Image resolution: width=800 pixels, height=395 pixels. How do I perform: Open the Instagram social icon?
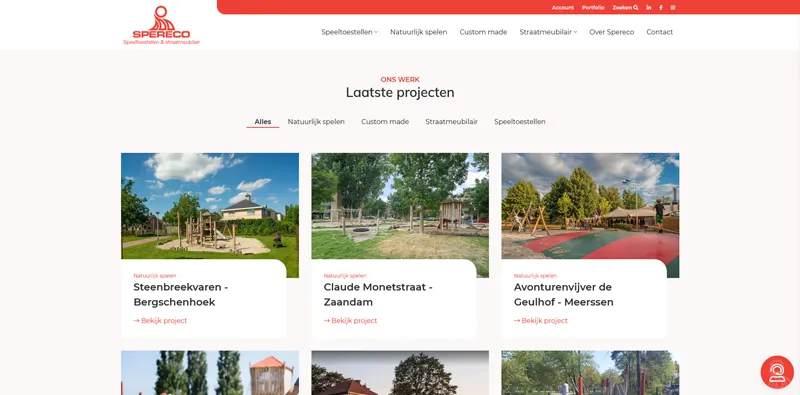[x=673, y=8]
